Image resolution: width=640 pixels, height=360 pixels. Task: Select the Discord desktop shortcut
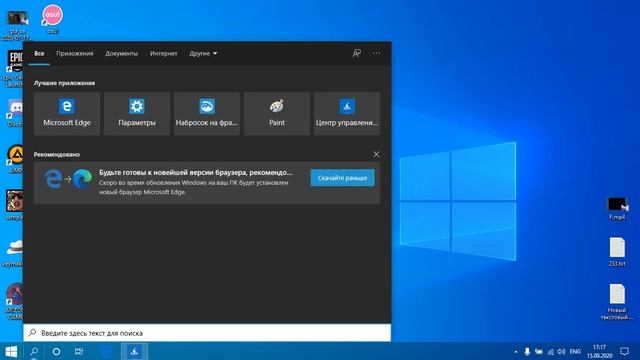15,113
